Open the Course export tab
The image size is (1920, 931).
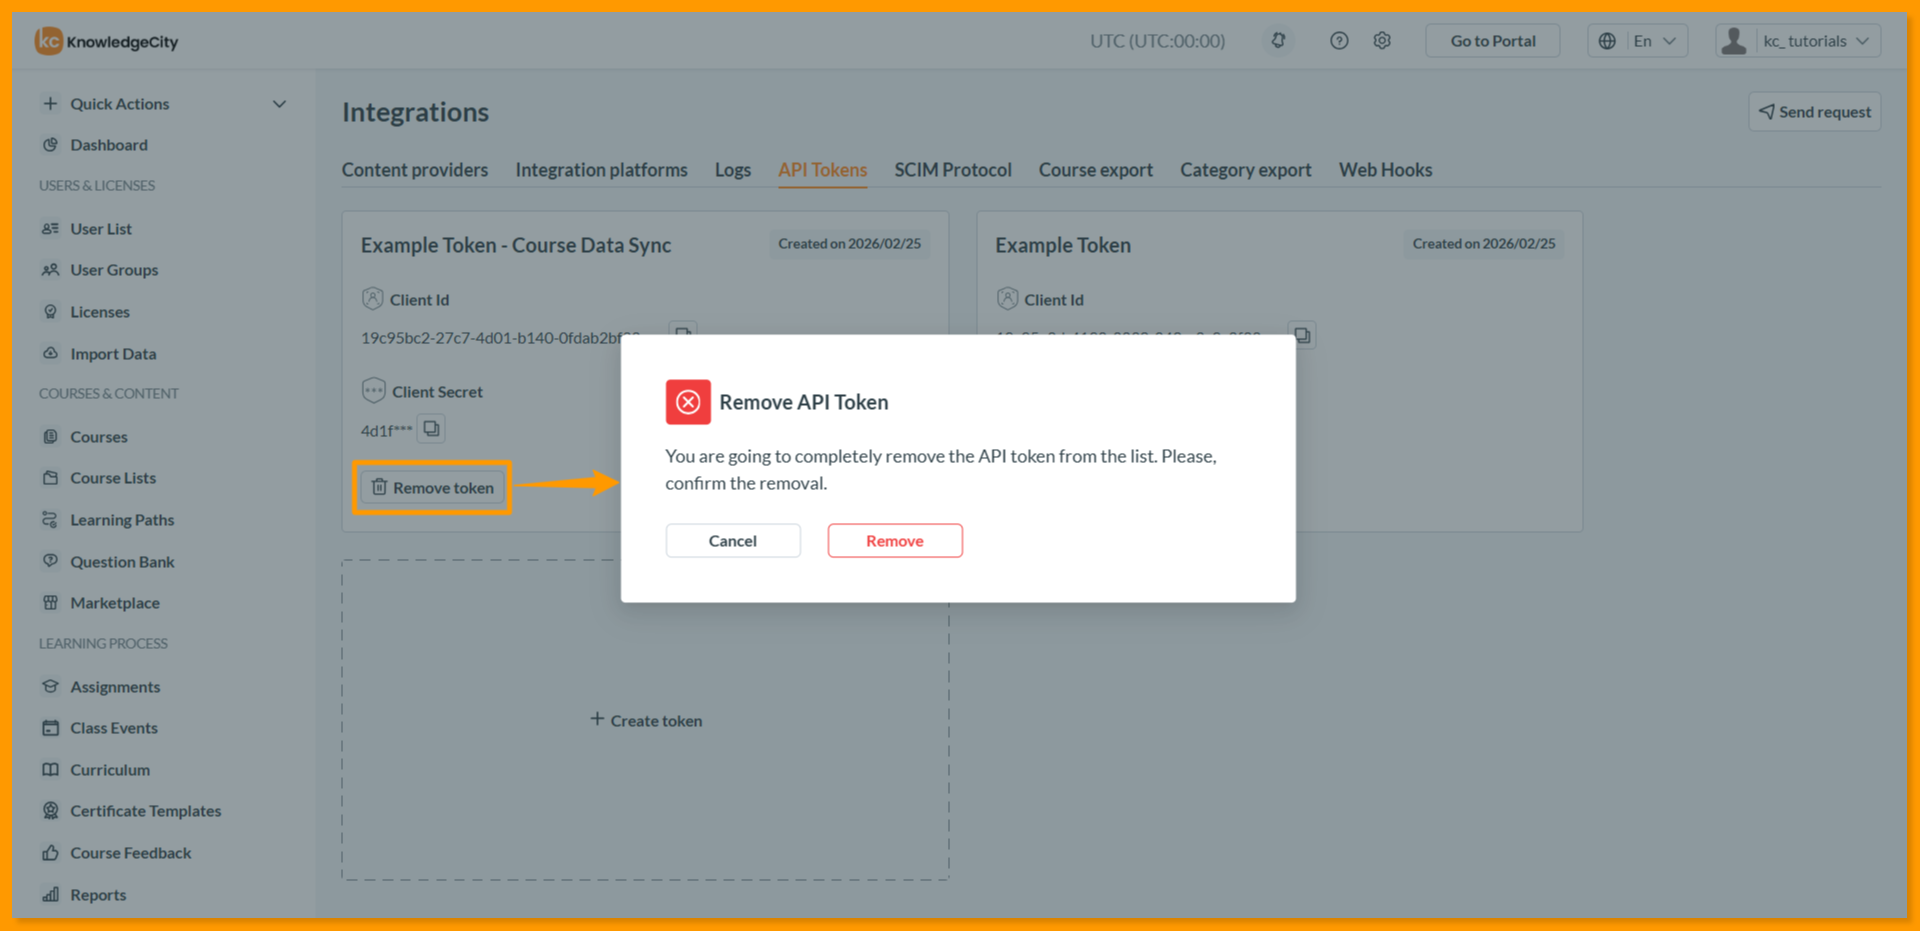1096,170
